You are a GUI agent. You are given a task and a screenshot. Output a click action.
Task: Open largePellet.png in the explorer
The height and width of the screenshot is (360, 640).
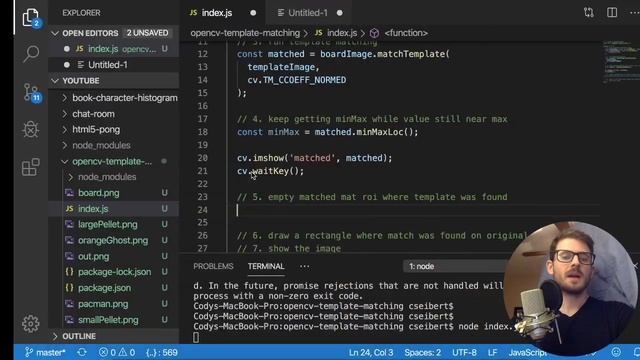click(113, 224)
